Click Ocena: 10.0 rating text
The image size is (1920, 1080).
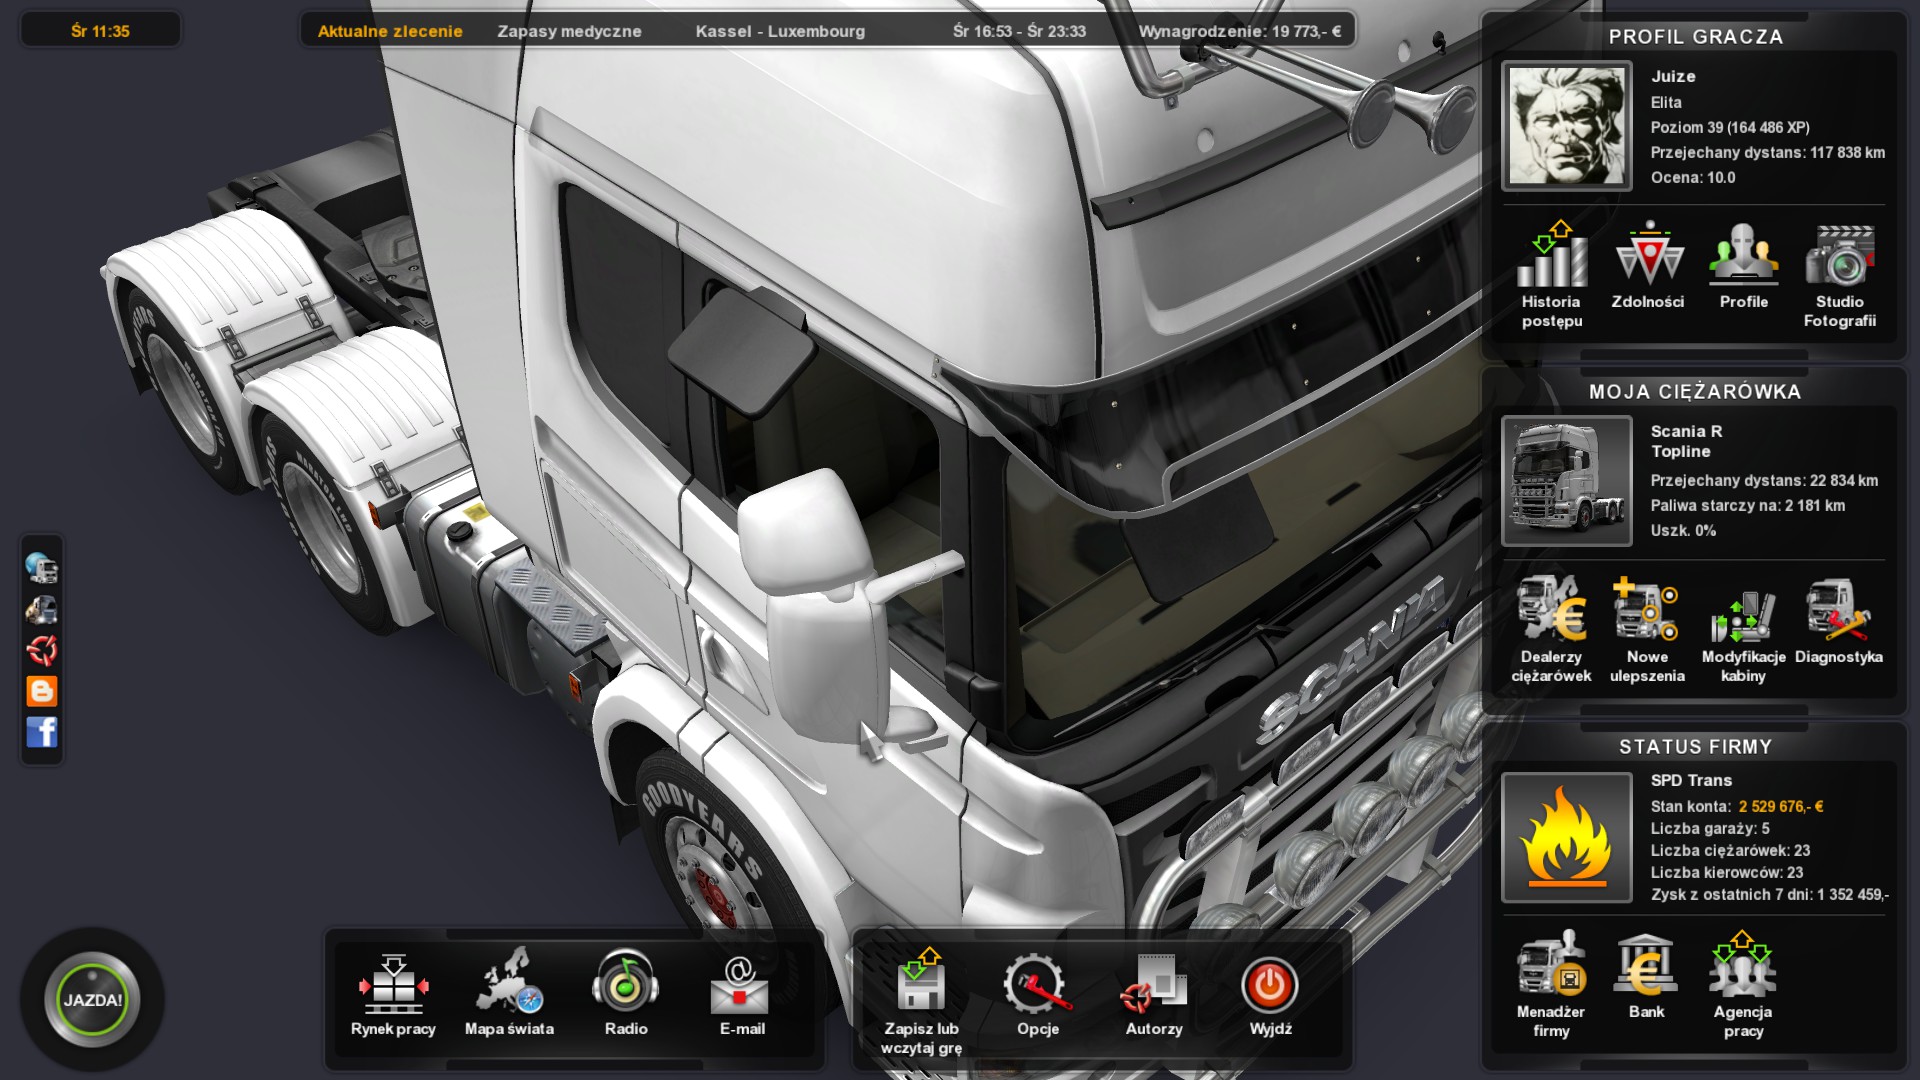click(x=1693, y=177)
